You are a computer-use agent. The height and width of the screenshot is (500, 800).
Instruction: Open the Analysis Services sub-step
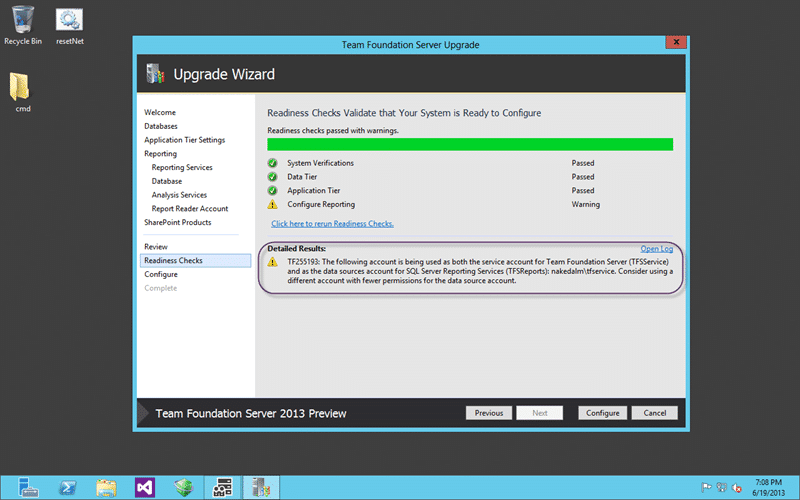pos(179,195)
